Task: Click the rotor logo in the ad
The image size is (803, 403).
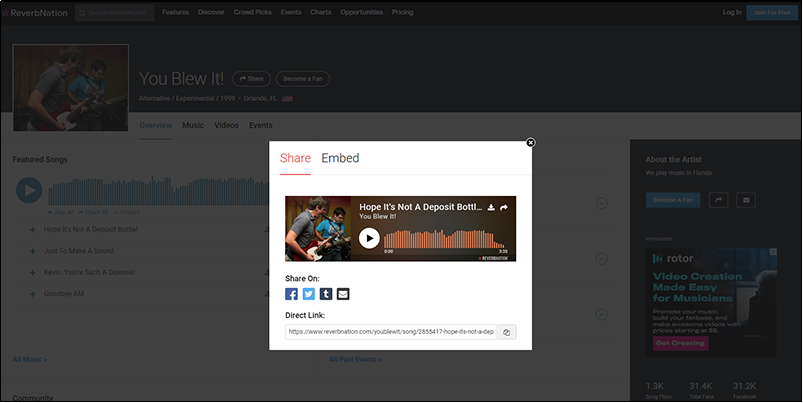Action: (673, 259)
